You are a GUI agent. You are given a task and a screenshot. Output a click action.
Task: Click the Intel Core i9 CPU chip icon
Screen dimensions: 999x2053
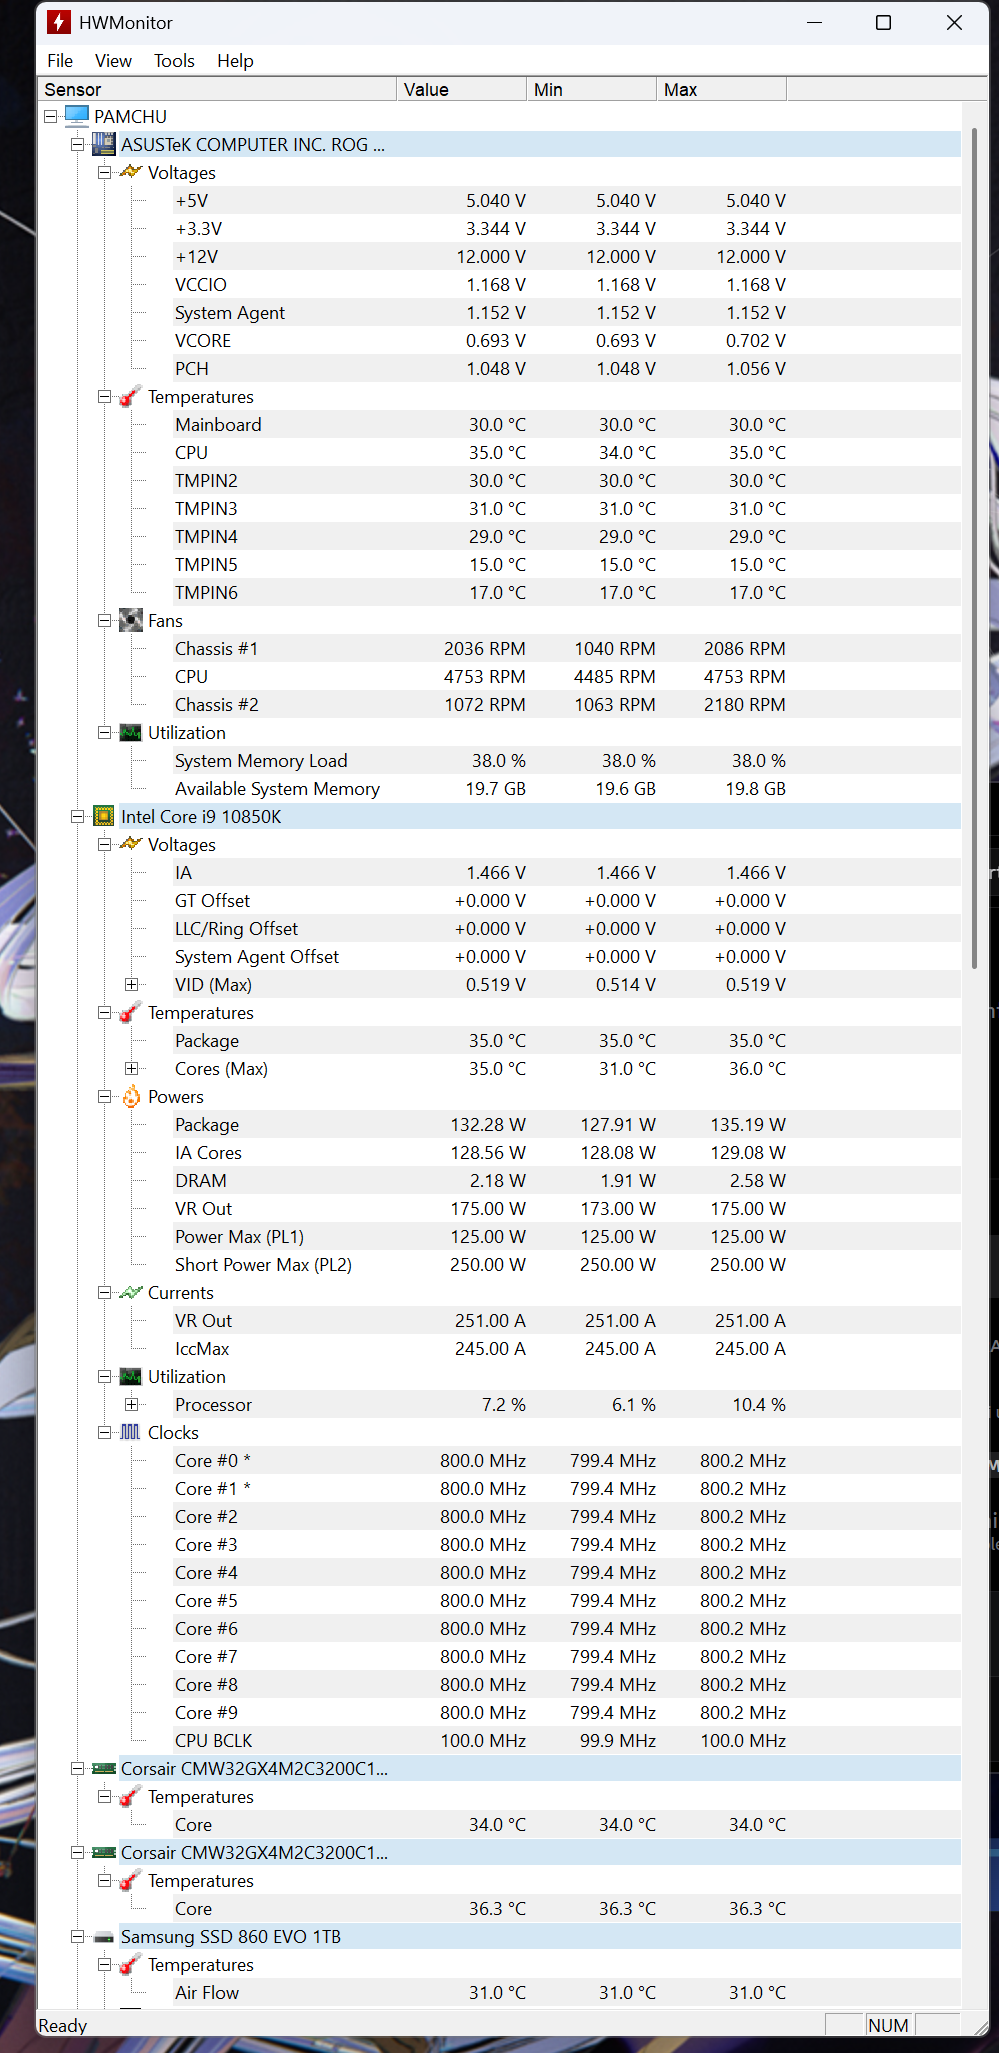point(104,816)
